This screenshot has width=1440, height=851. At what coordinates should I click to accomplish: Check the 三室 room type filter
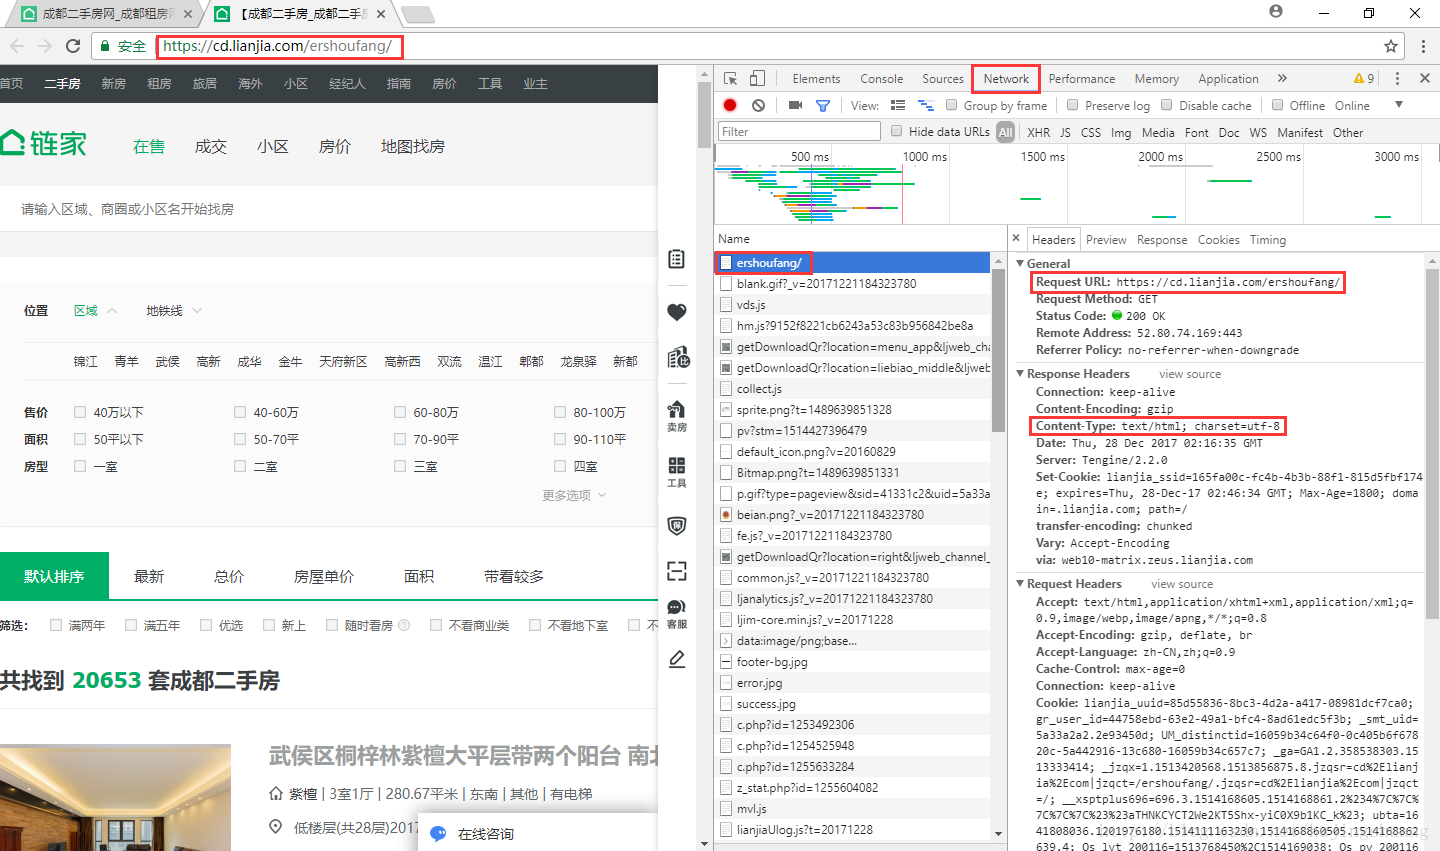(400, 466)
